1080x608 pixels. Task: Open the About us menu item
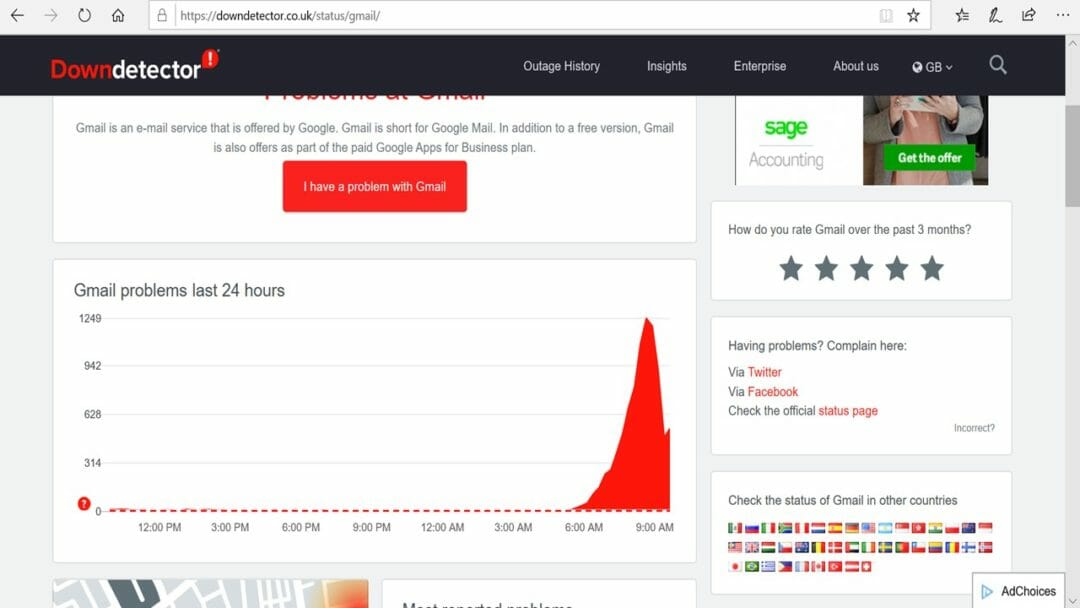pos(855,66)
